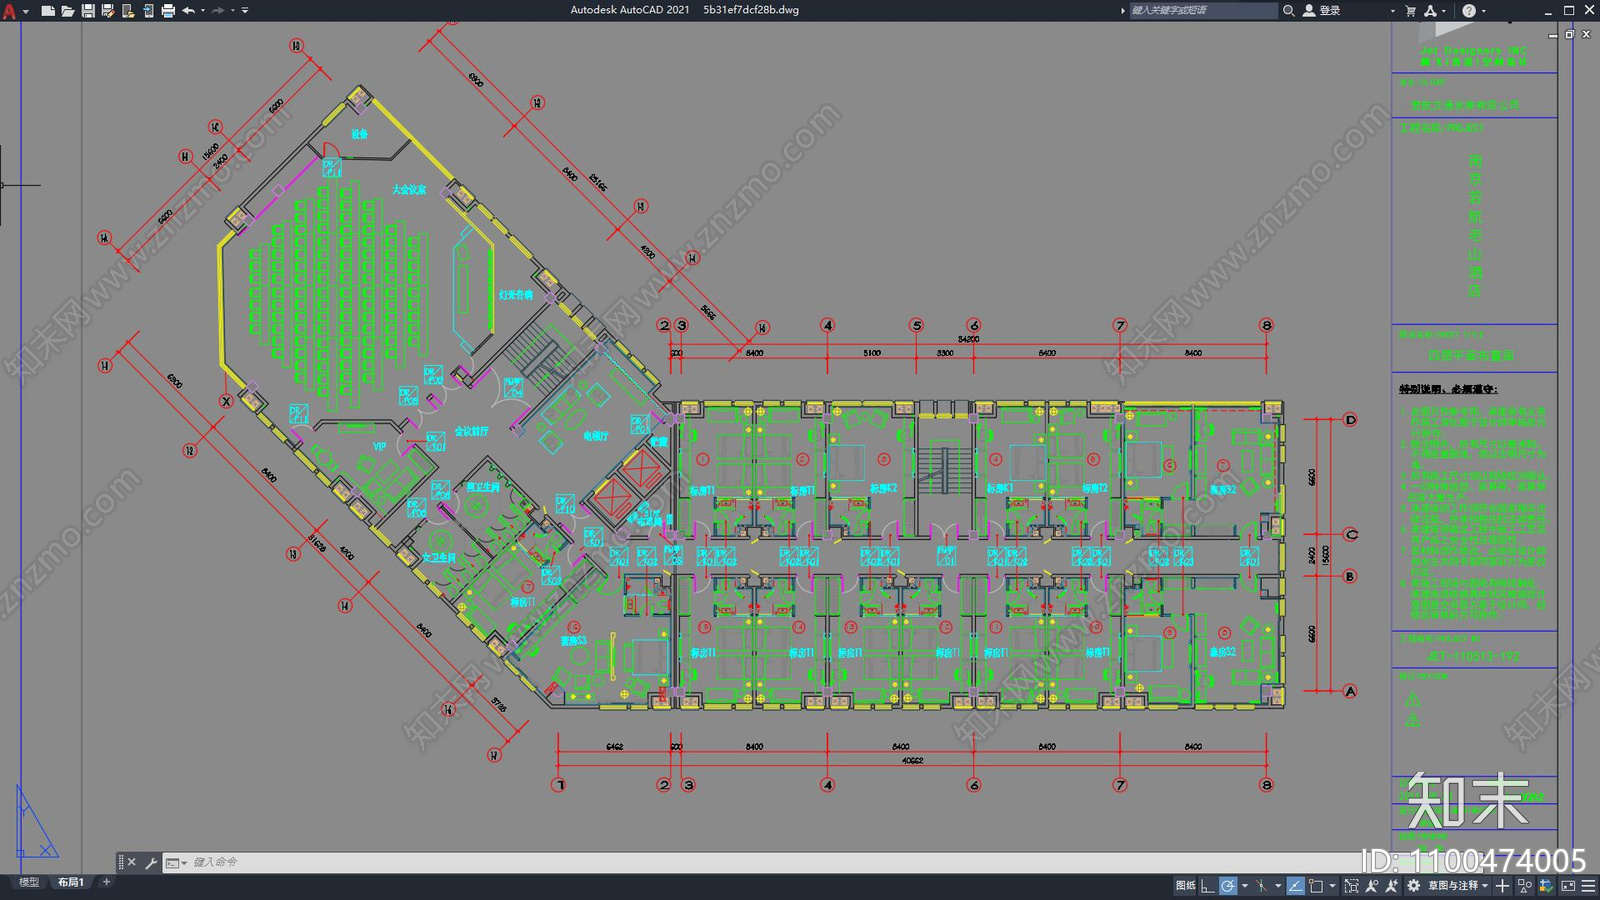Viewport: 1600px width, 900px height.
Task: Open the AutoCAD application menu (red A logo)
Action: tap(9, 11)
